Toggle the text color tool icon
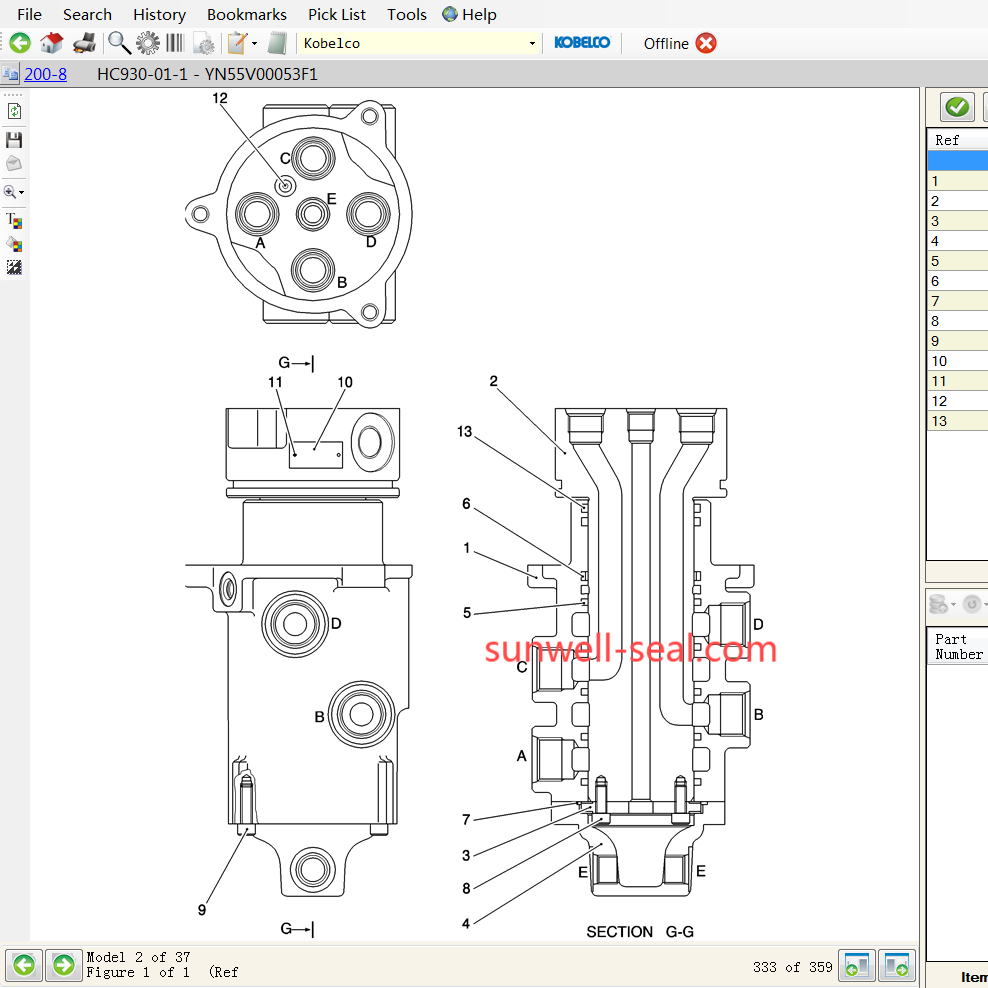Screen dimensions: 988x988 (14, 220)
